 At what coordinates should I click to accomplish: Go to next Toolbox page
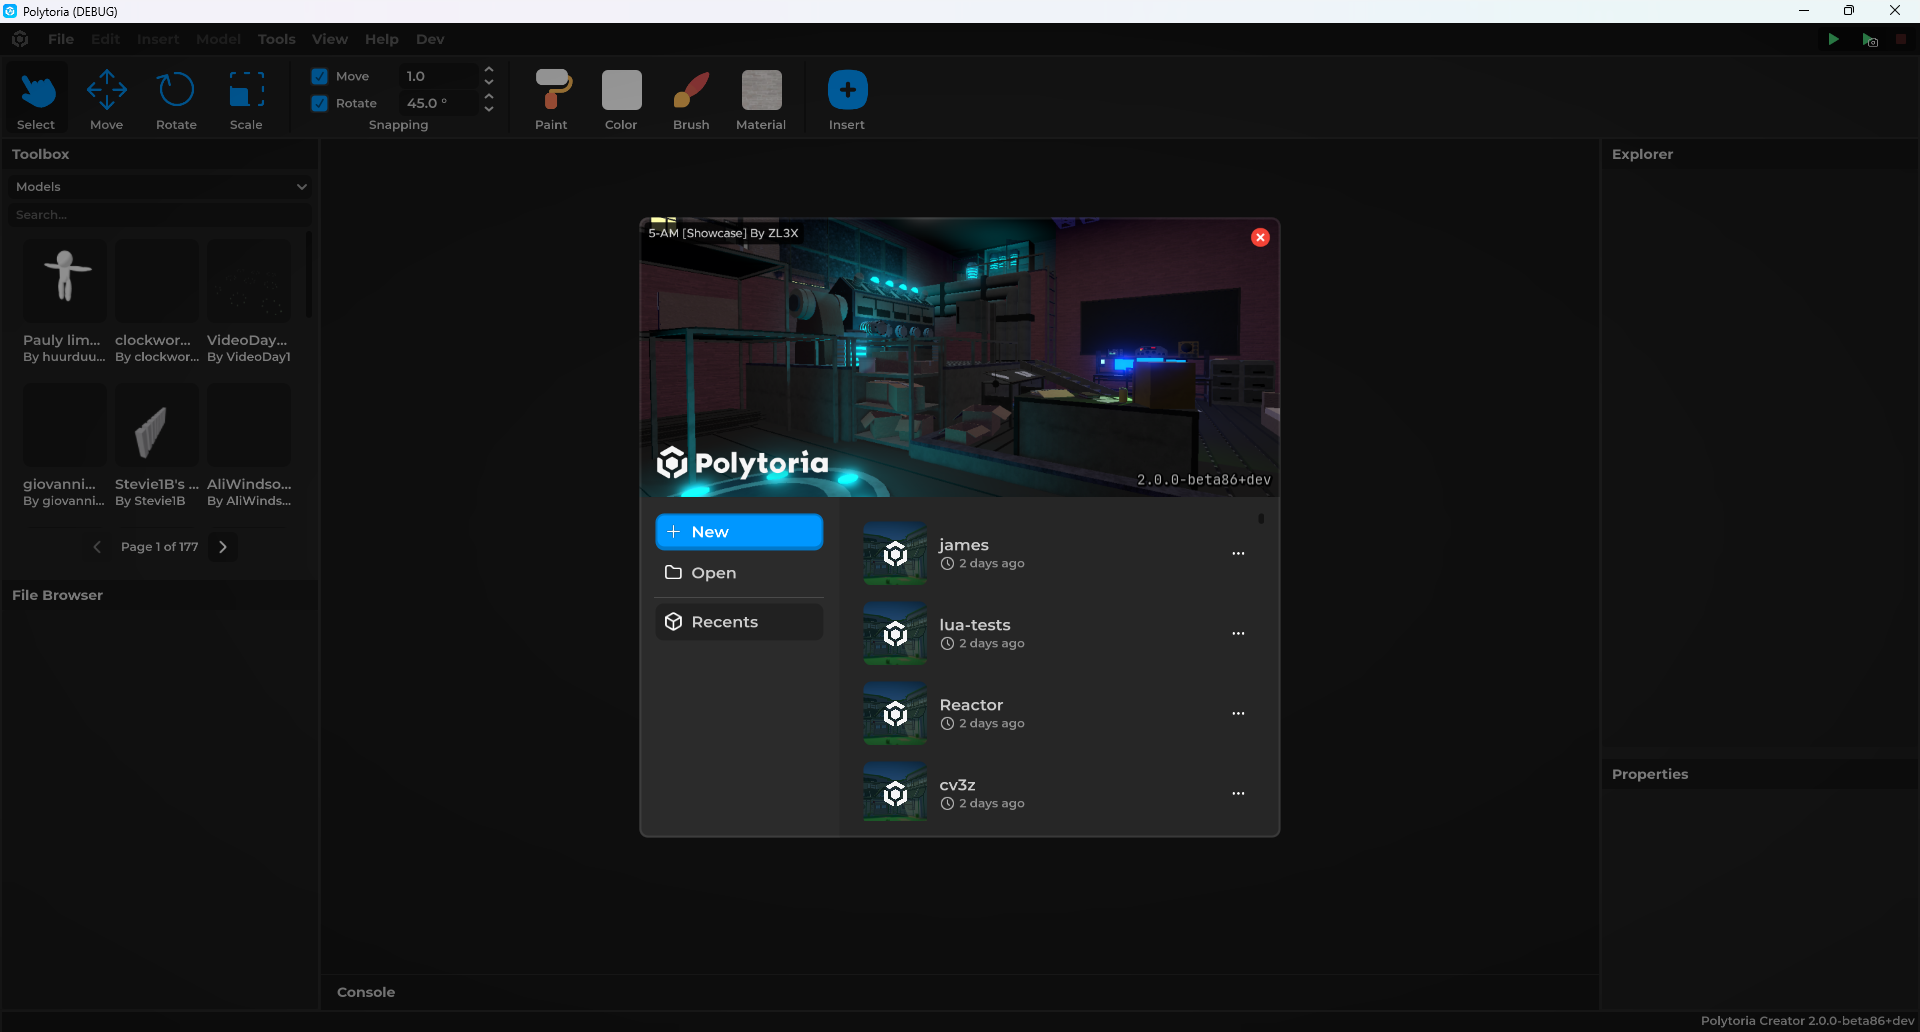[223, 547]
